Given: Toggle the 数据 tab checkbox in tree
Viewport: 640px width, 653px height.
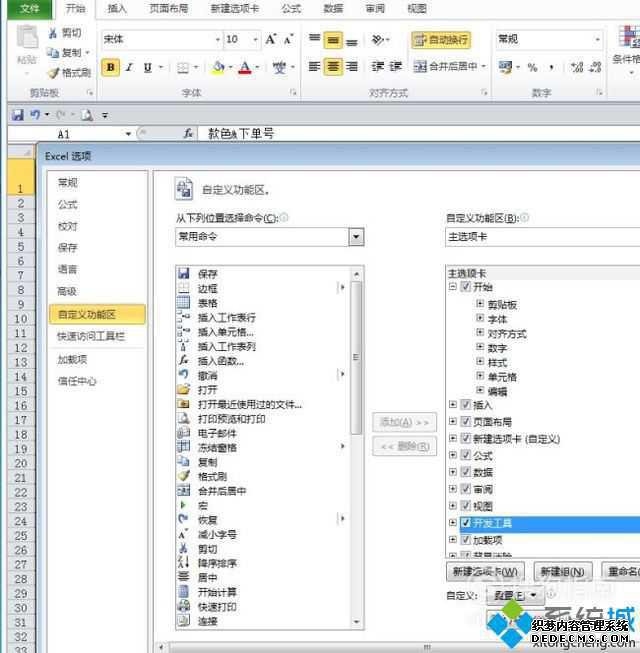Looking at the screenshot, I should [x=466, y=472].
